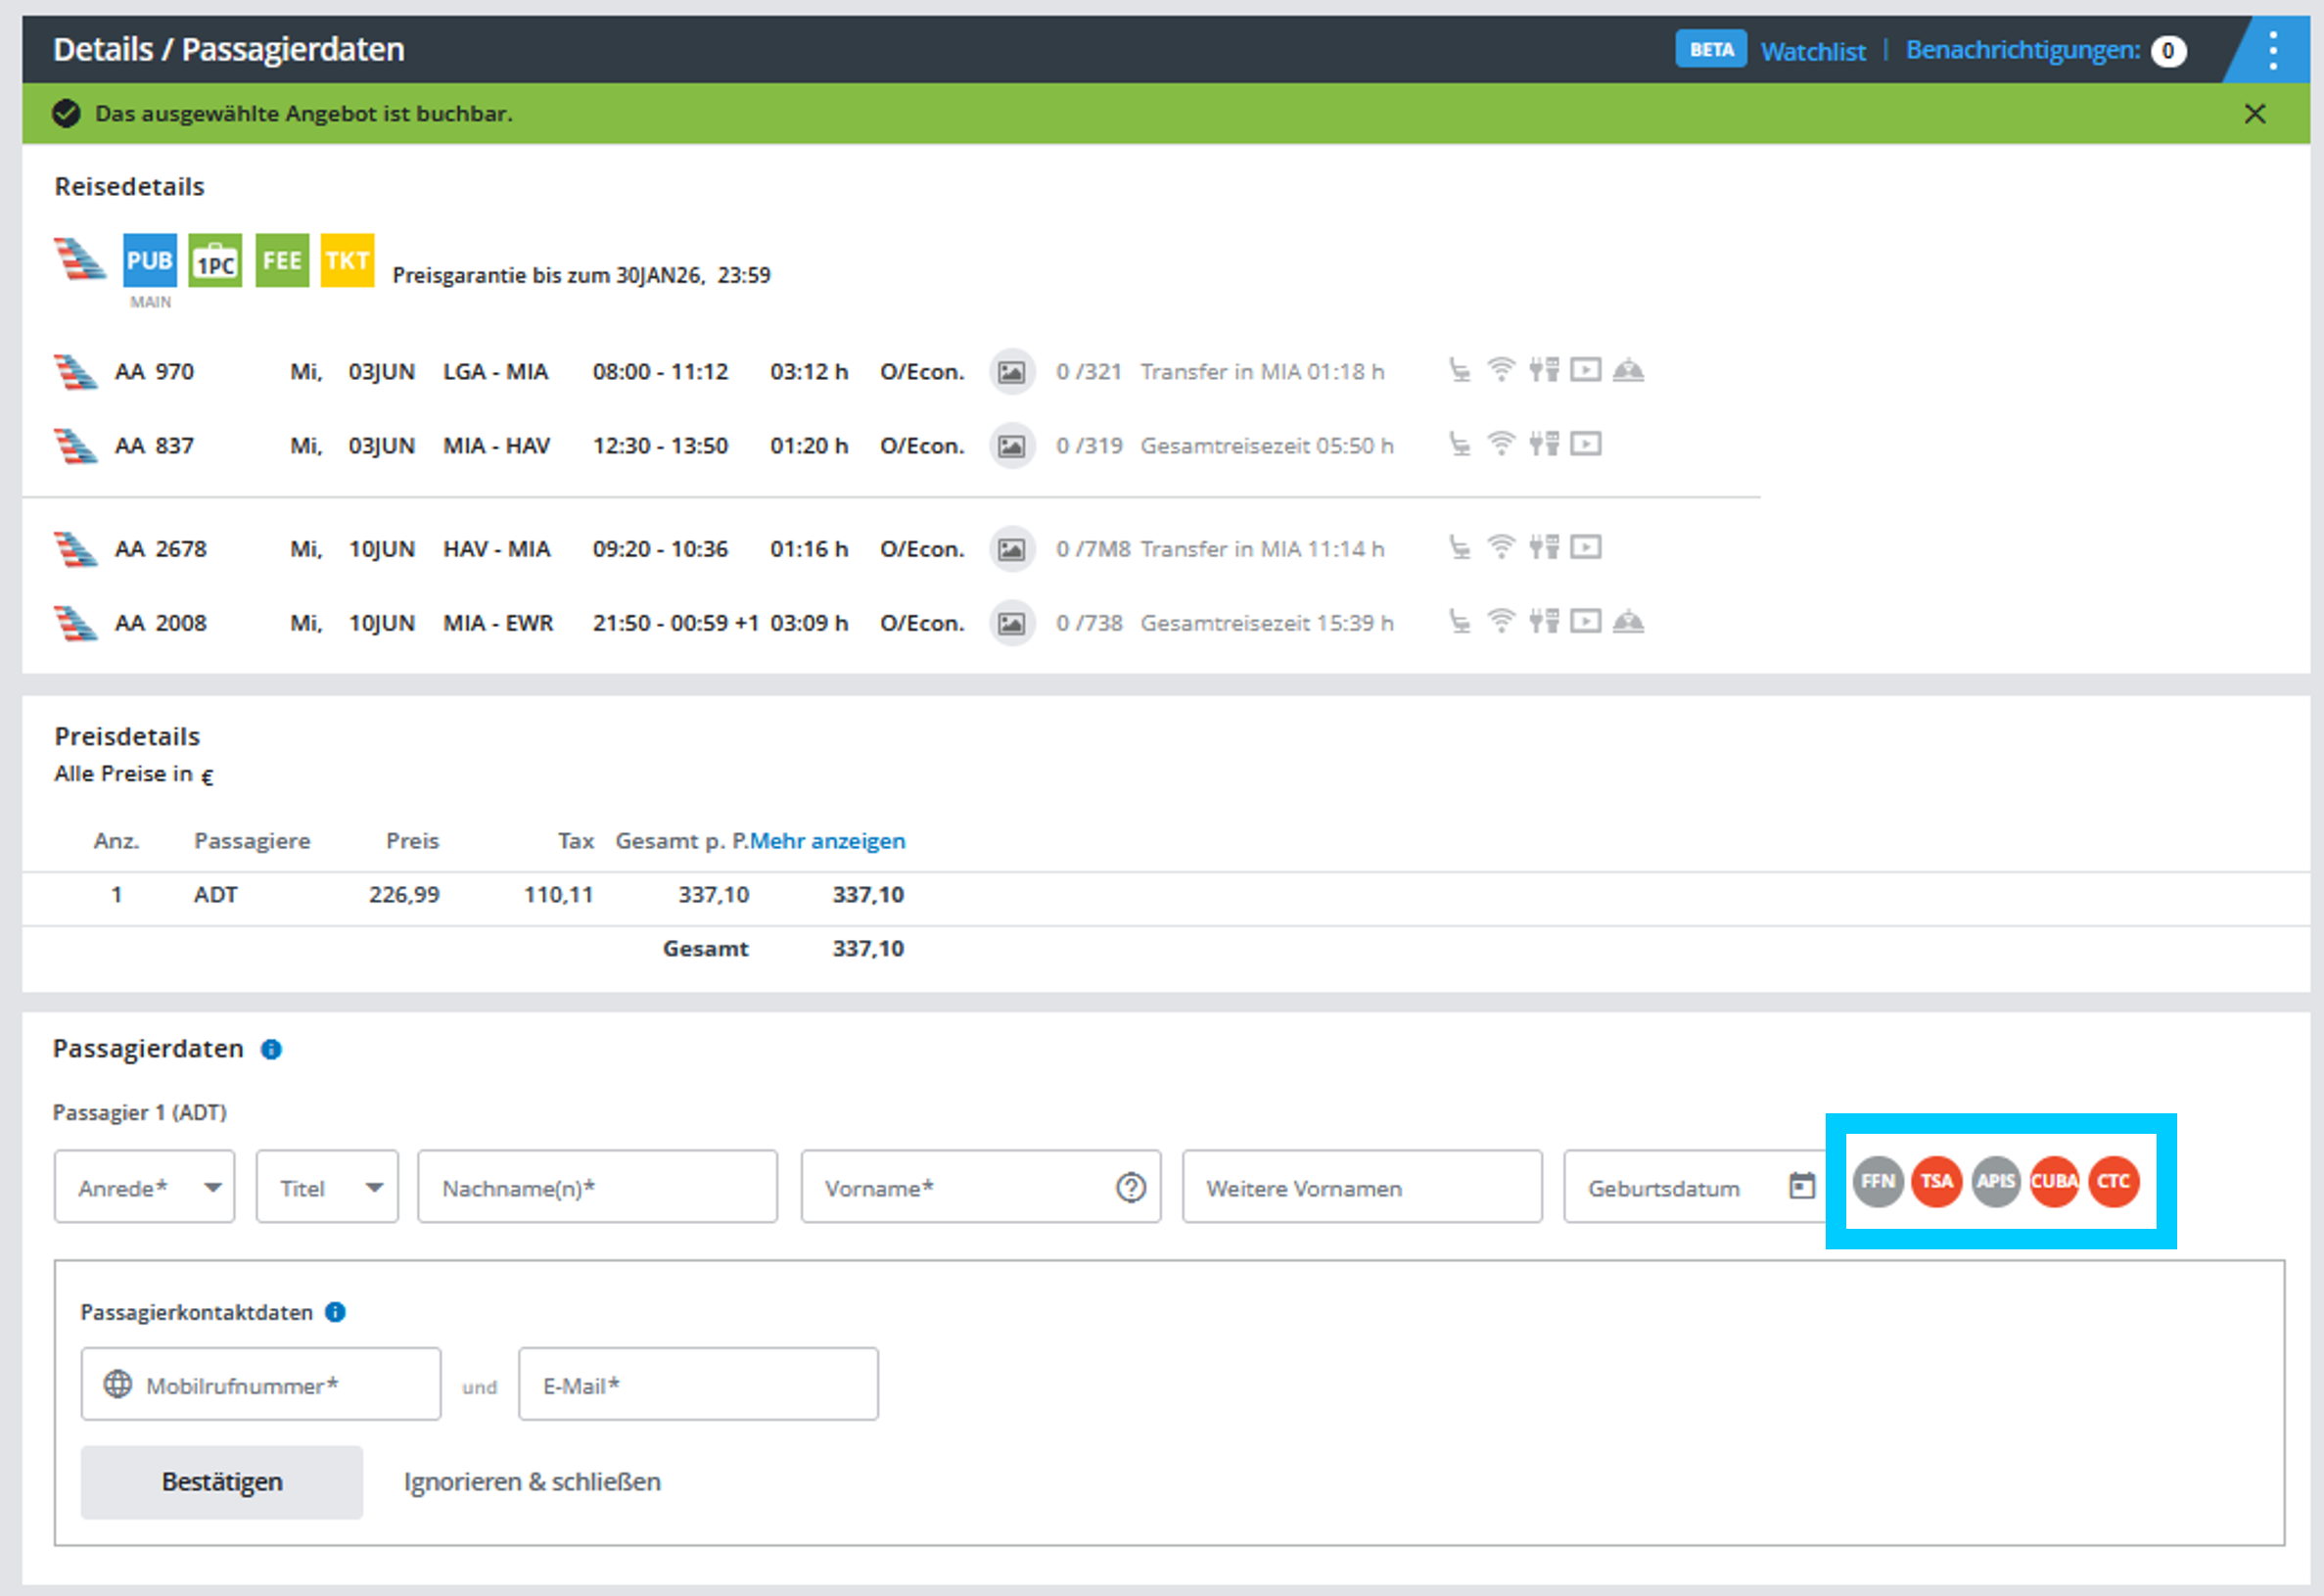2324x1596 pixels.
Task: Click the red CUBA badge
Action: [2054, 1181]
